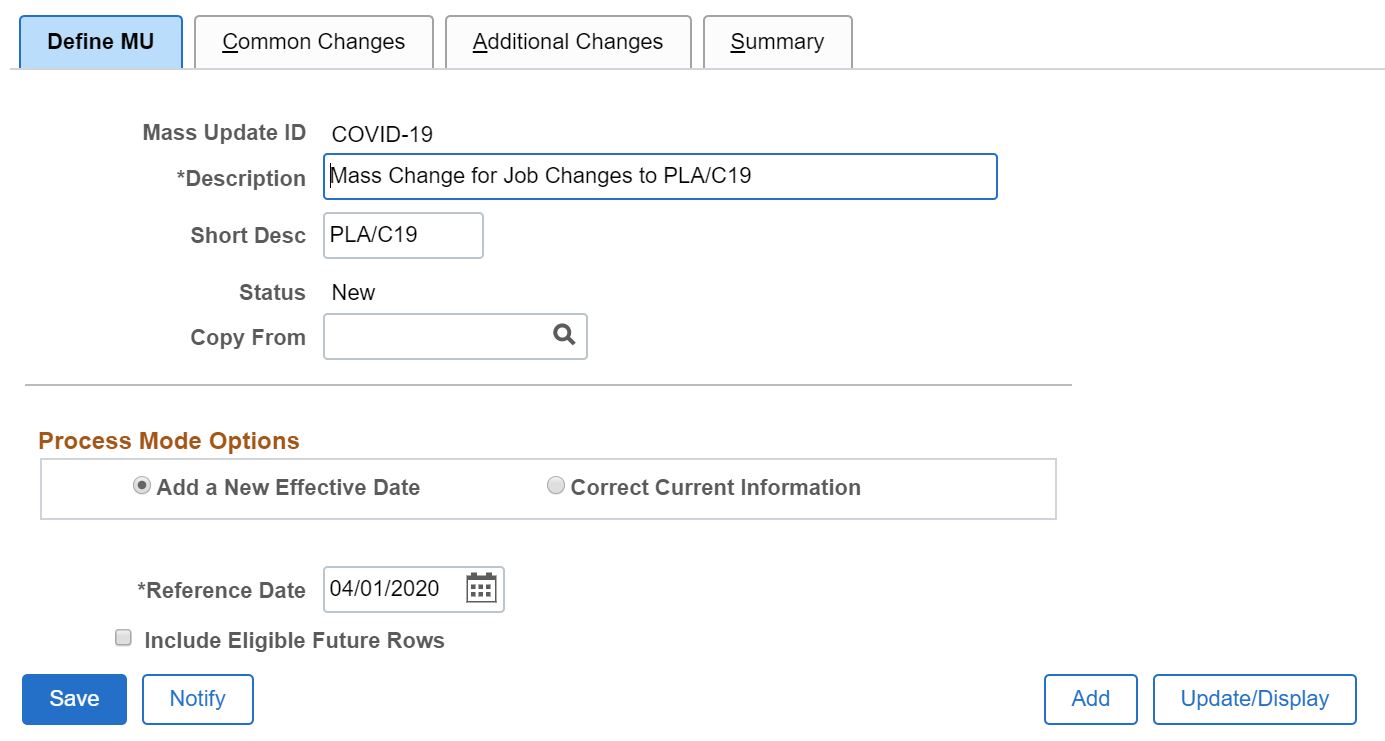Open the Copy From lookup magnifier
1385x741 pixels.
[x=564, y=336]
